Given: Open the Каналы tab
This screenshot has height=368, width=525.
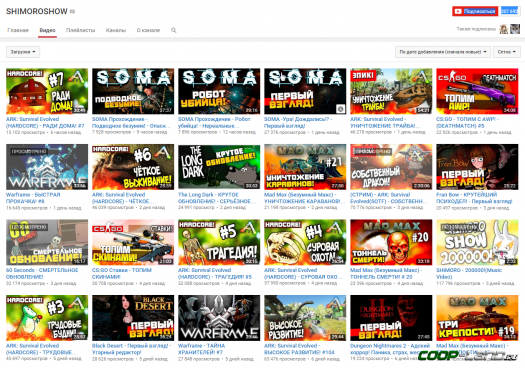Looking at the screenshot, I should [116, 30].
